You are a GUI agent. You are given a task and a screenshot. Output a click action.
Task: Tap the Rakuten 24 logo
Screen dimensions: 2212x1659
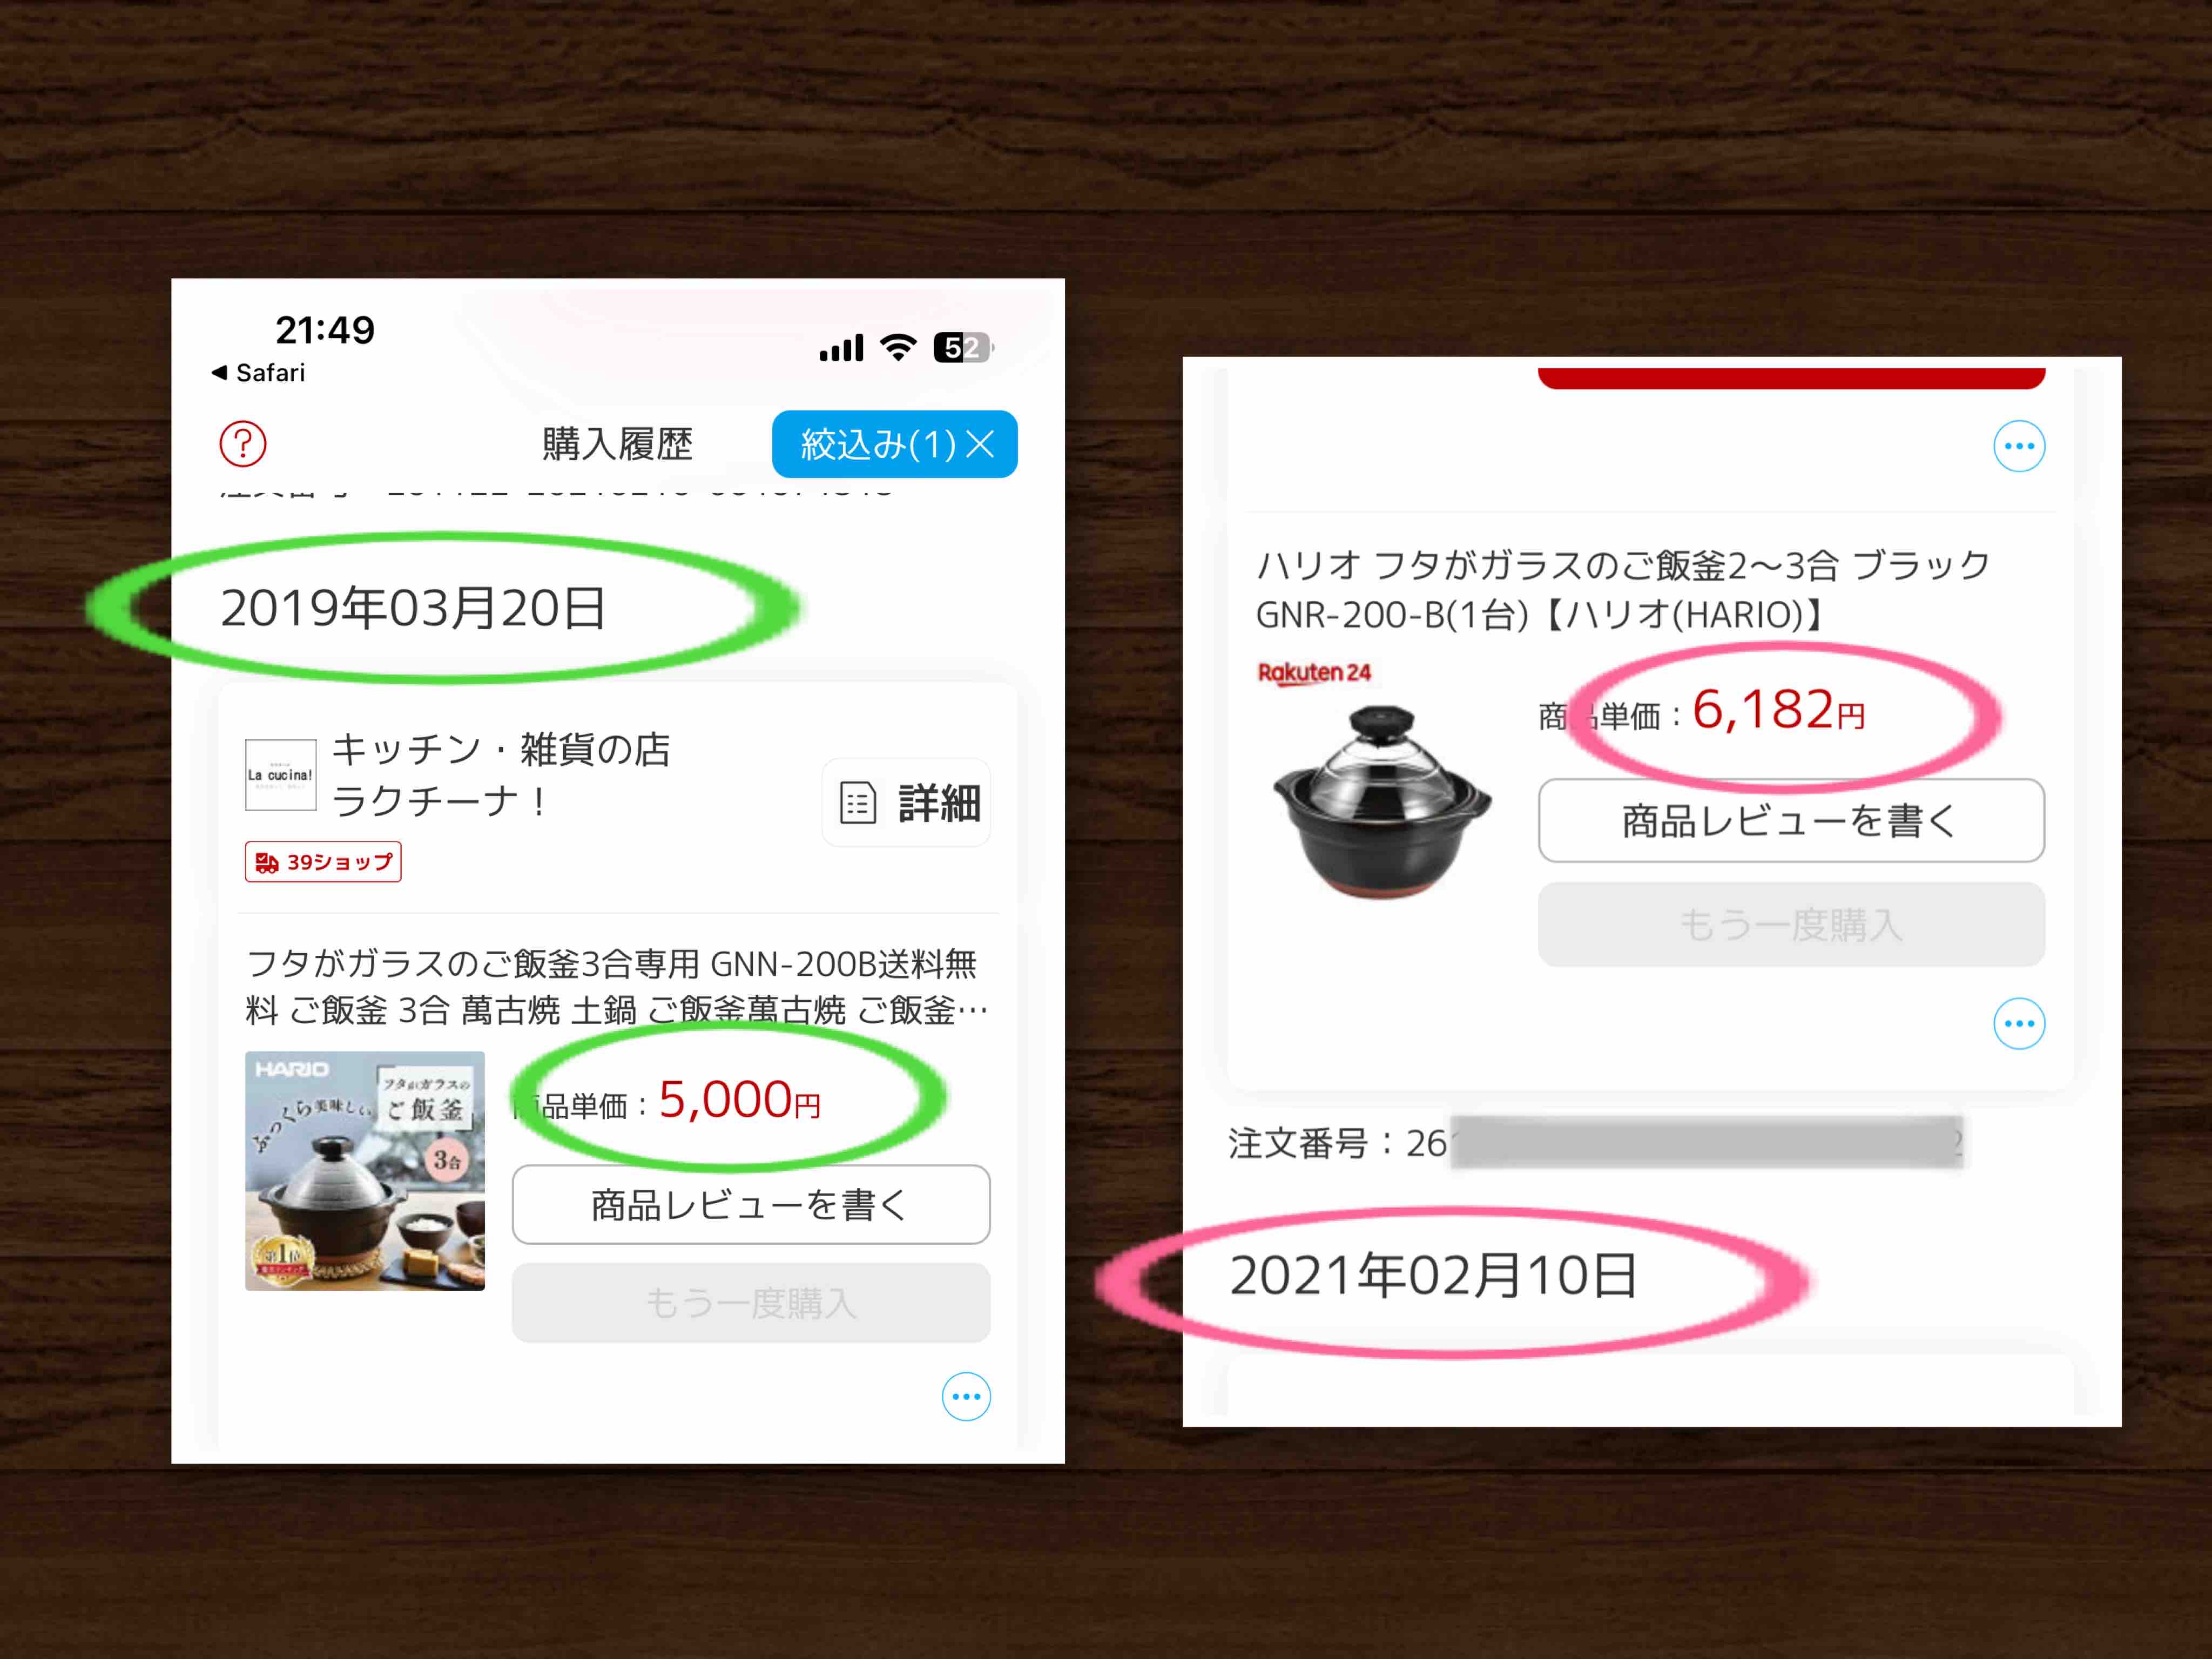(x=1314, y=673)
